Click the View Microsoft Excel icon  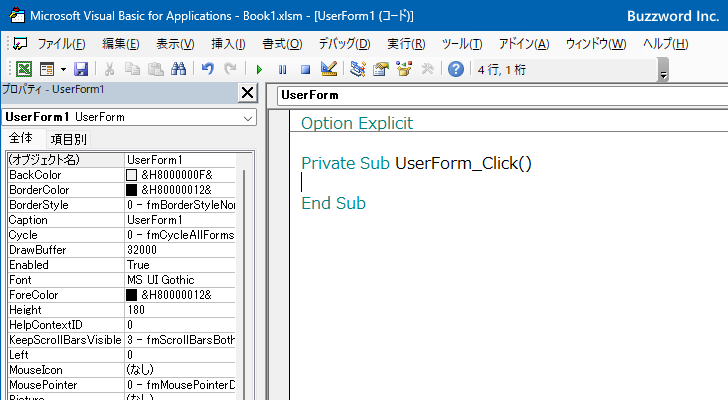coord(24,69)
